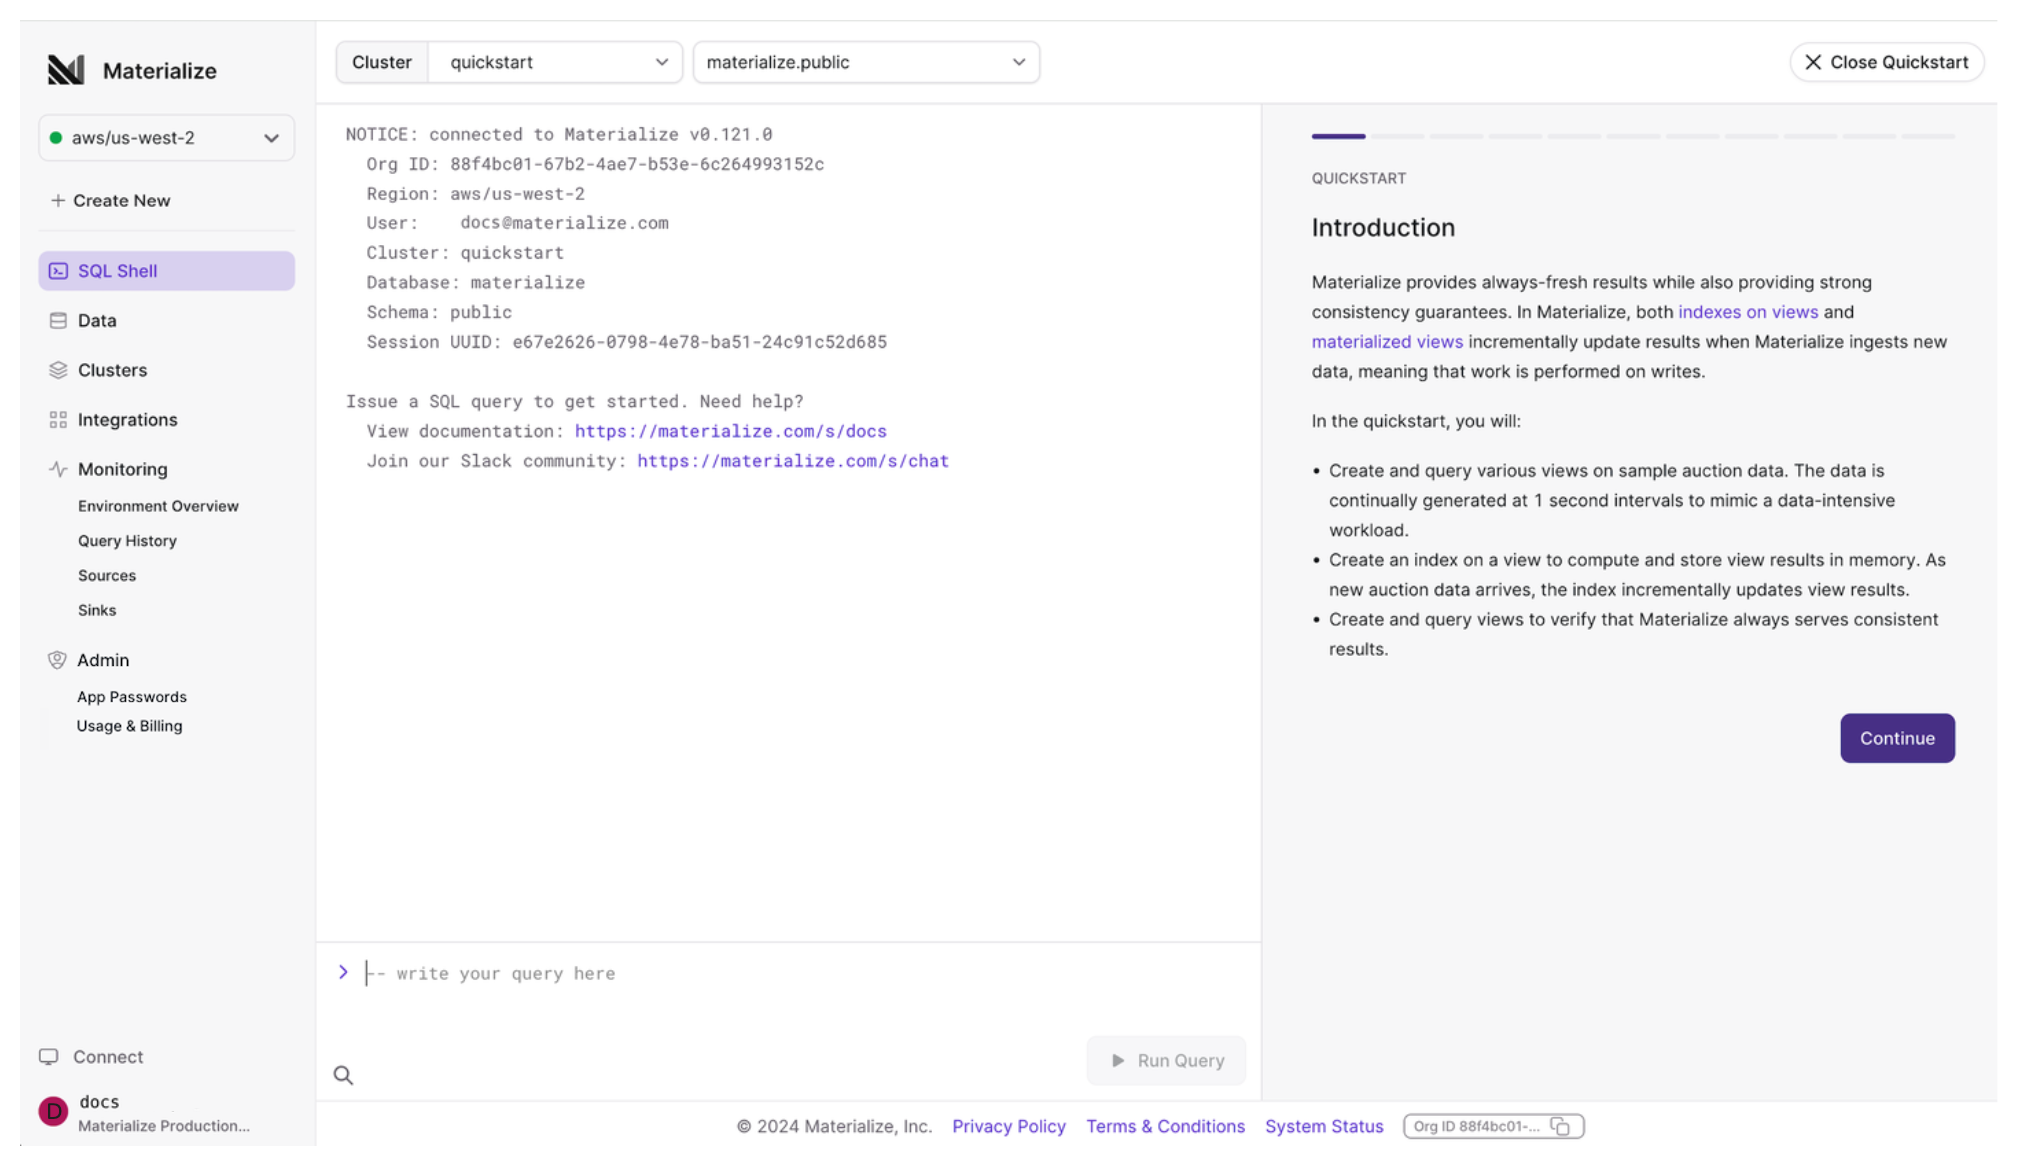Viewport: 2017px width, 1166px height.
Task: Click the first Quickstart progress segment
Action: tap(1338, 136)
